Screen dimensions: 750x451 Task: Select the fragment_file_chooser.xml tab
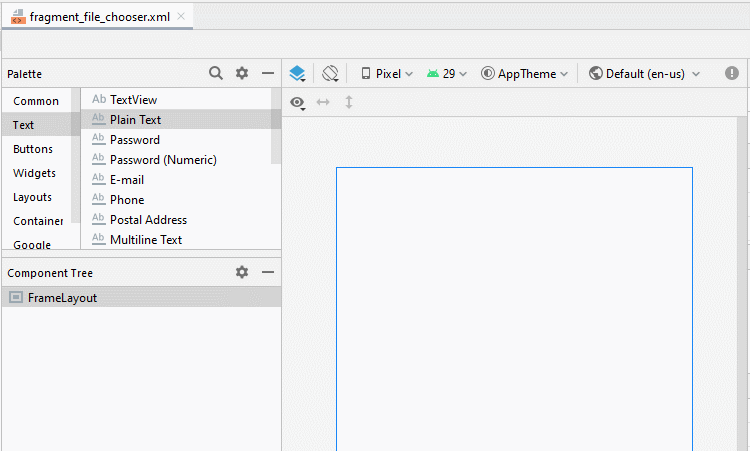click(97, 17)
